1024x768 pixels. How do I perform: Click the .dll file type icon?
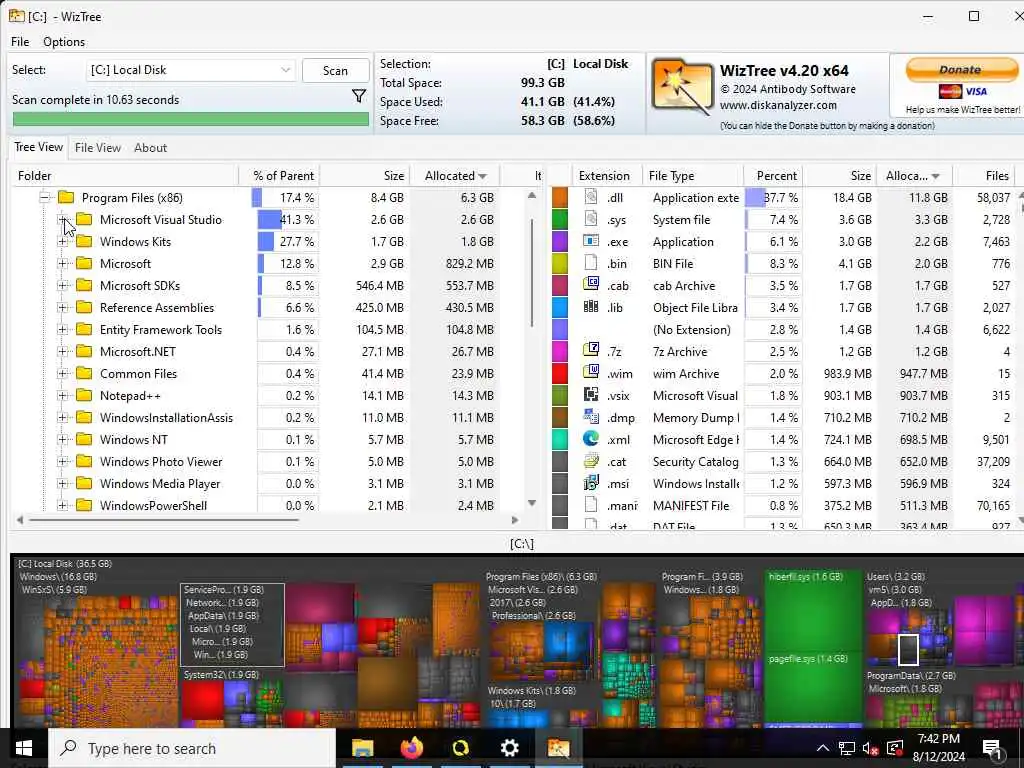coord(591,197)
